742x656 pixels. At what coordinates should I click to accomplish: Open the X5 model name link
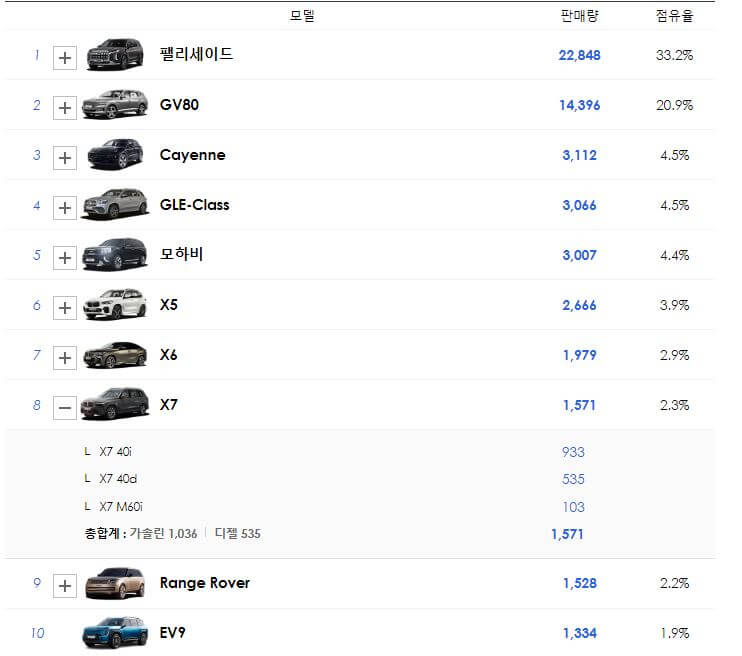click(x=168, y=305)
